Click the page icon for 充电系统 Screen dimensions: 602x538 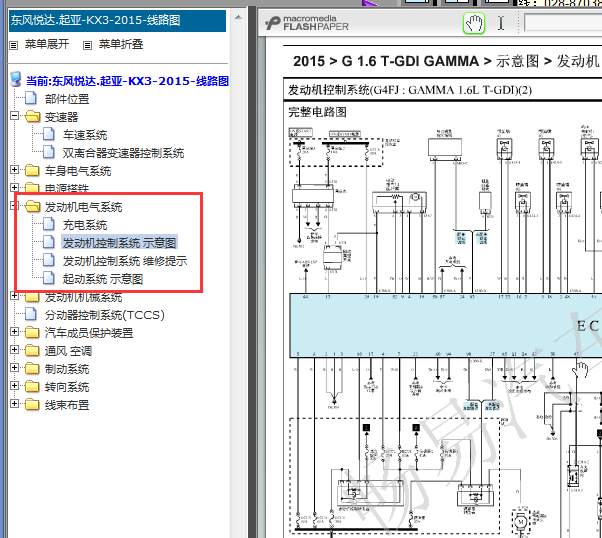tap(49, 224)
